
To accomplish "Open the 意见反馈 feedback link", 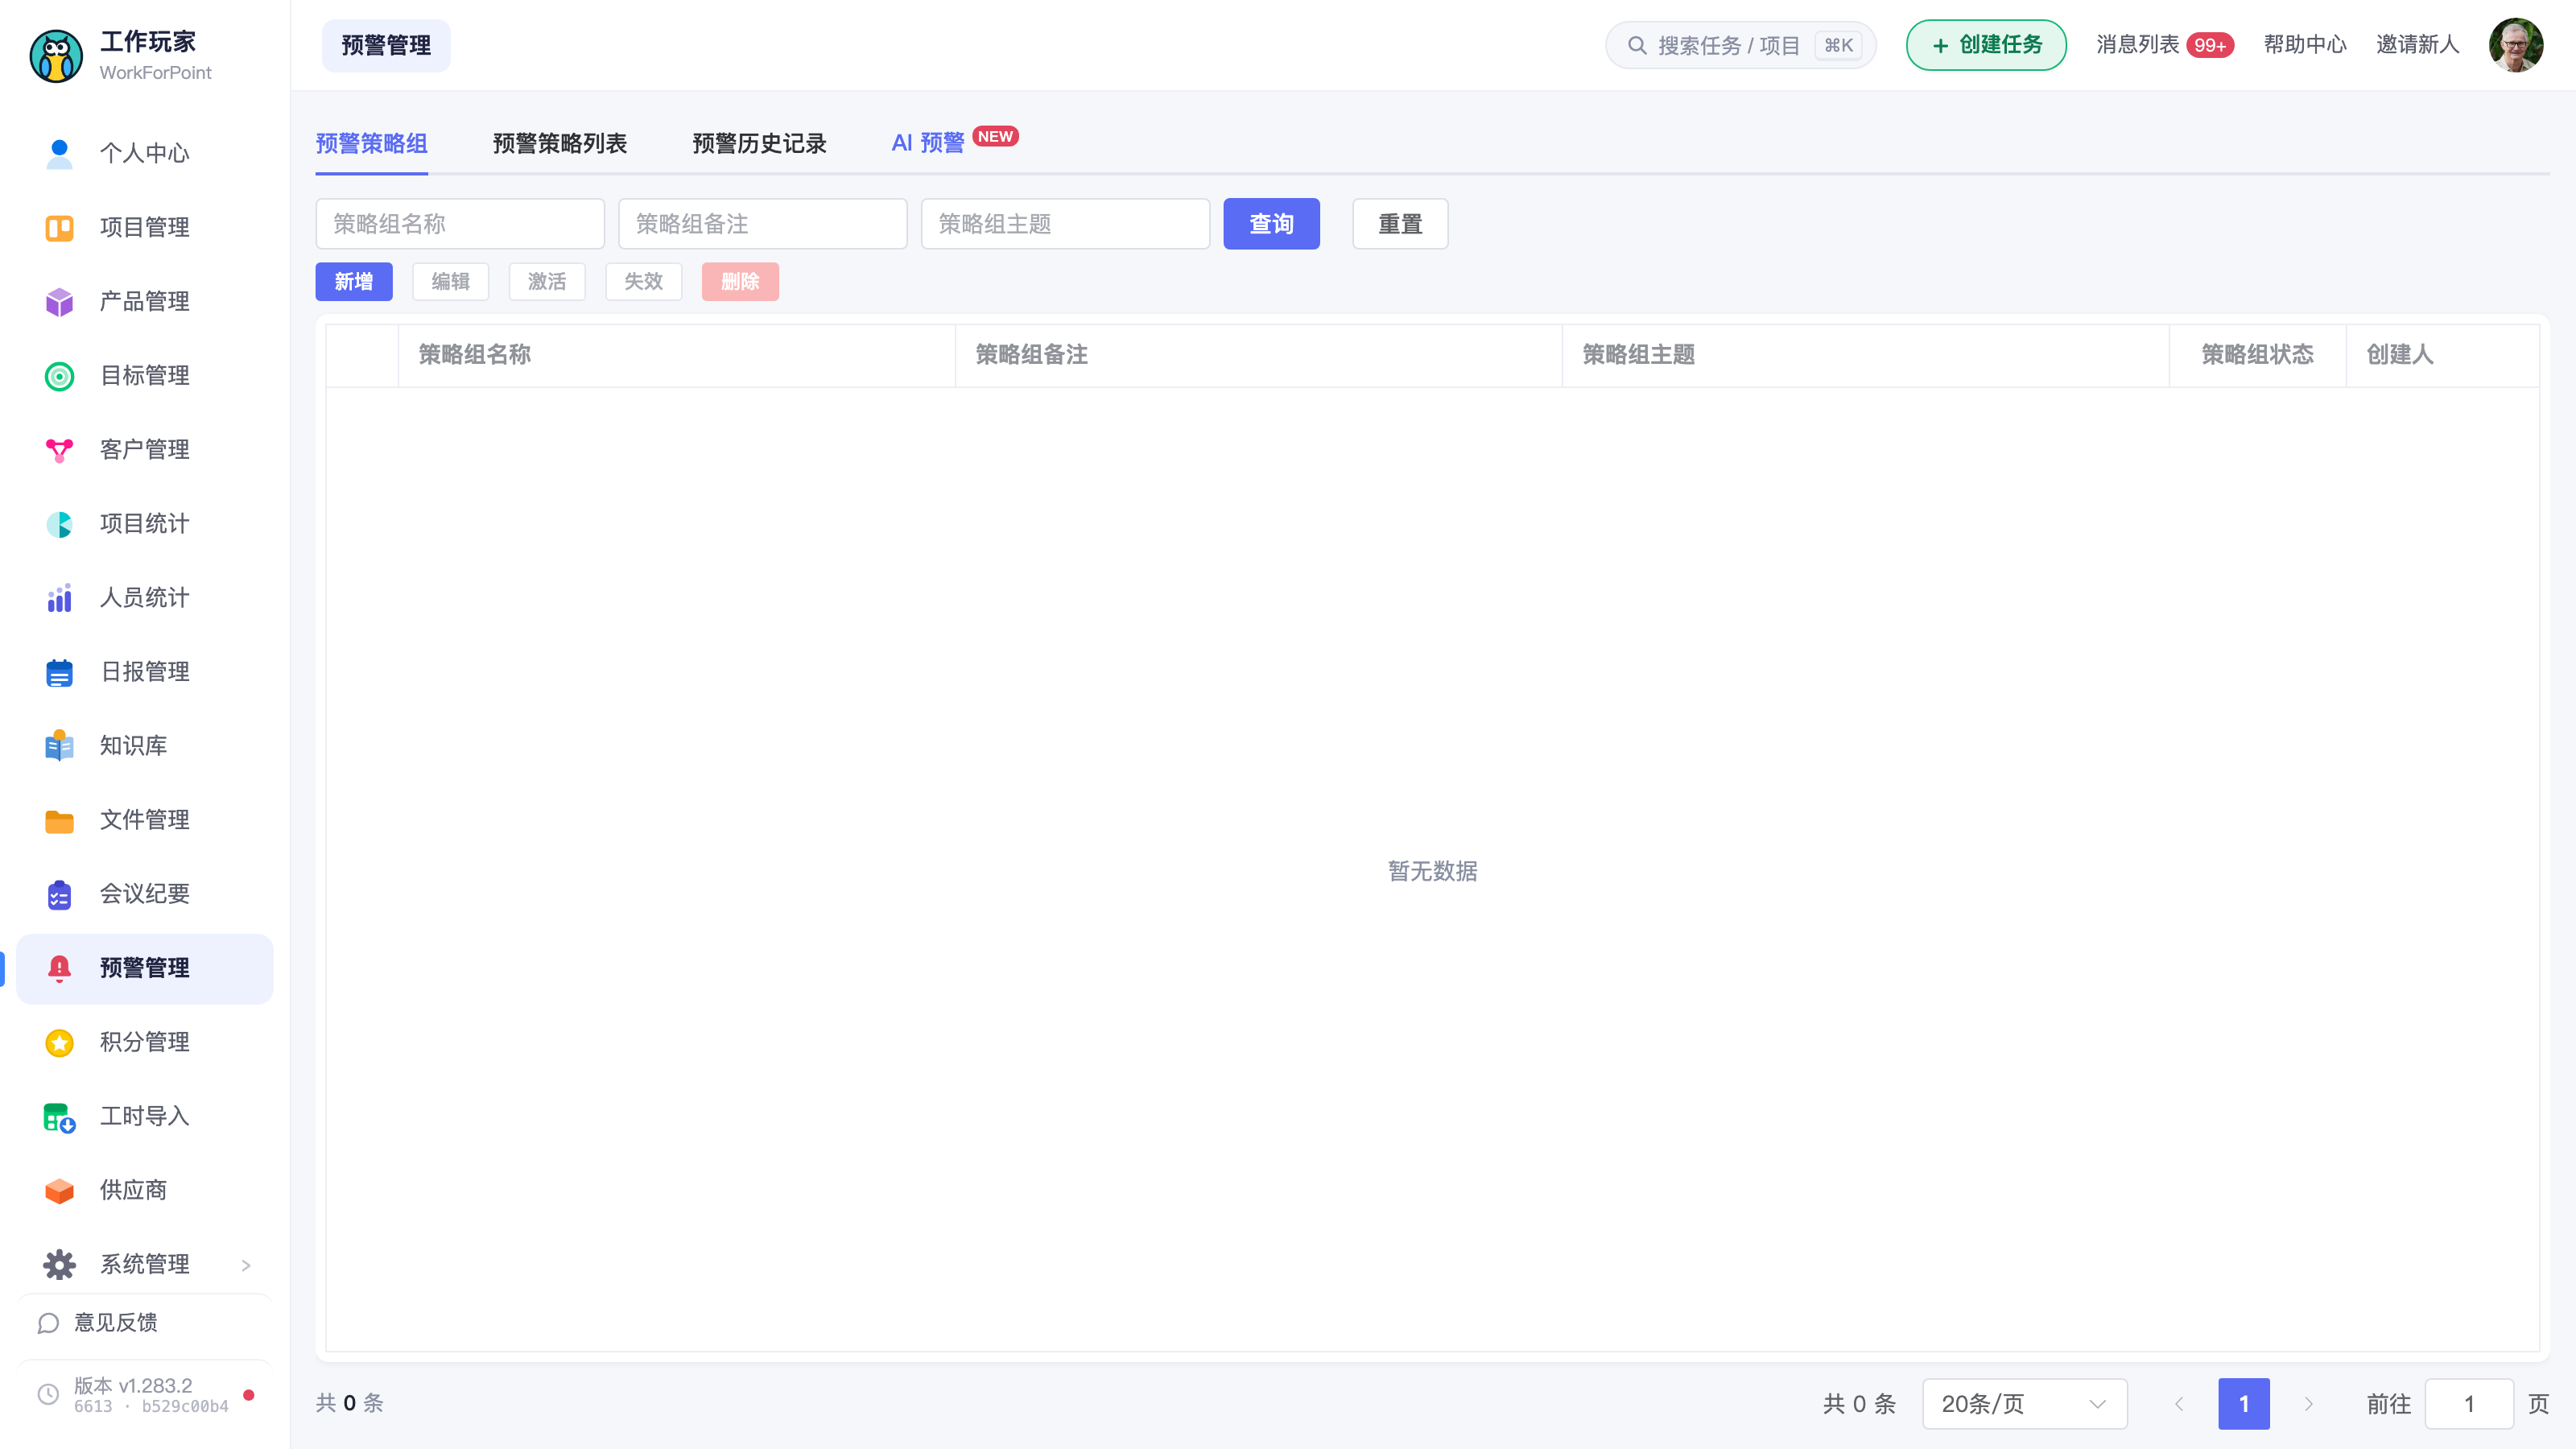I will coord(97,1322).
